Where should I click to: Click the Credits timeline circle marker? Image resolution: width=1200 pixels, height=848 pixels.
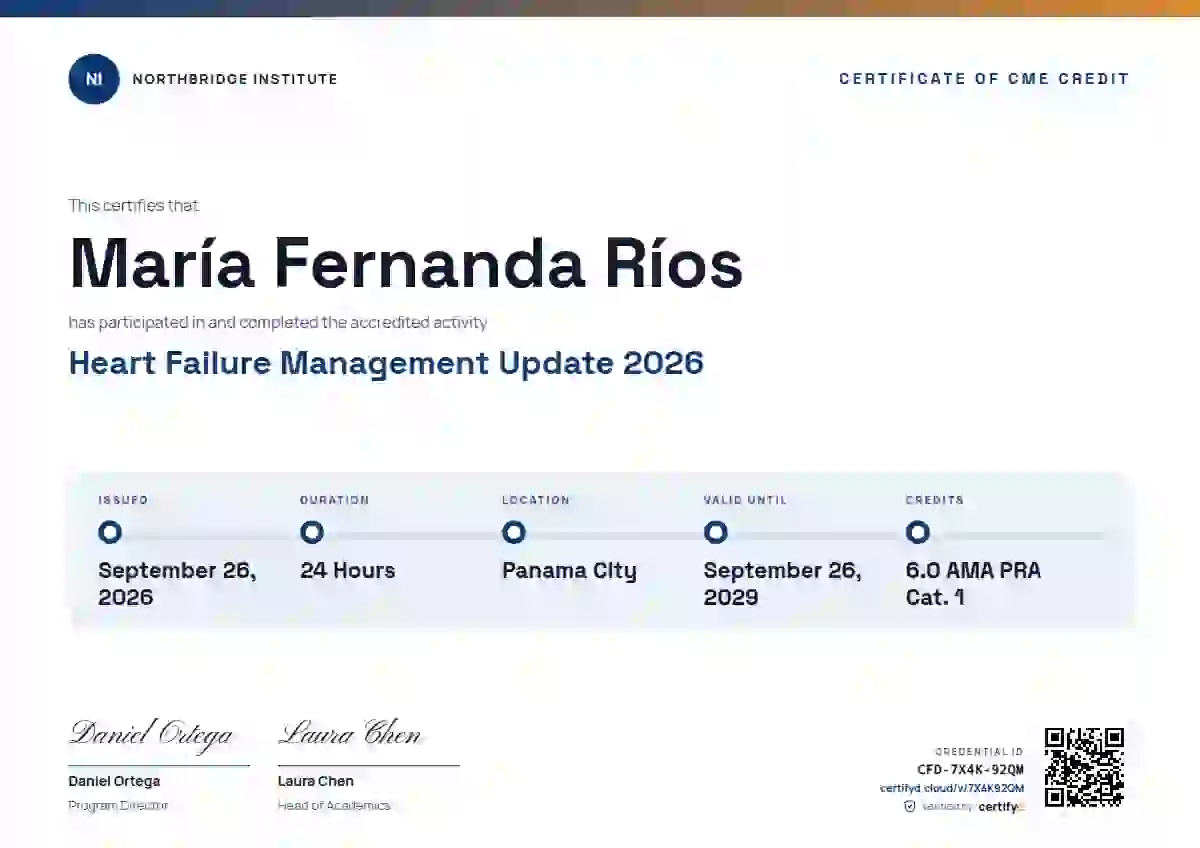tap(917, 532)
